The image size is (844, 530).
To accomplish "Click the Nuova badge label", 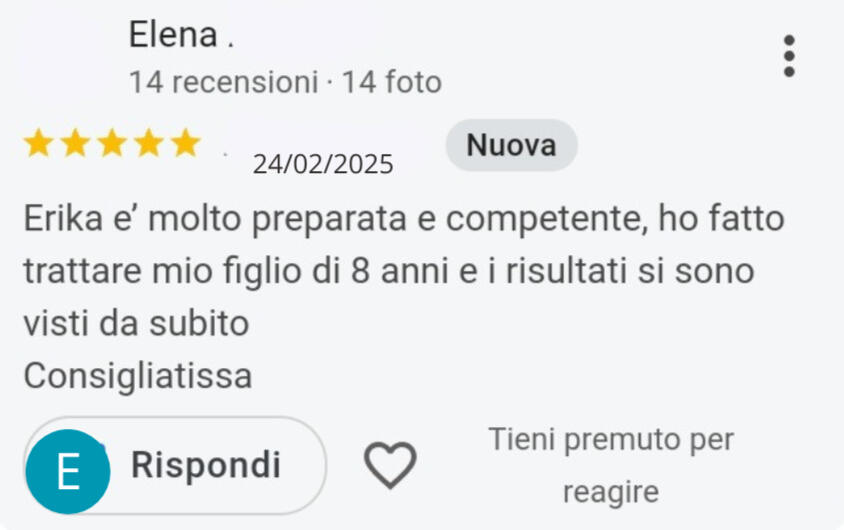I will point(511,145).
